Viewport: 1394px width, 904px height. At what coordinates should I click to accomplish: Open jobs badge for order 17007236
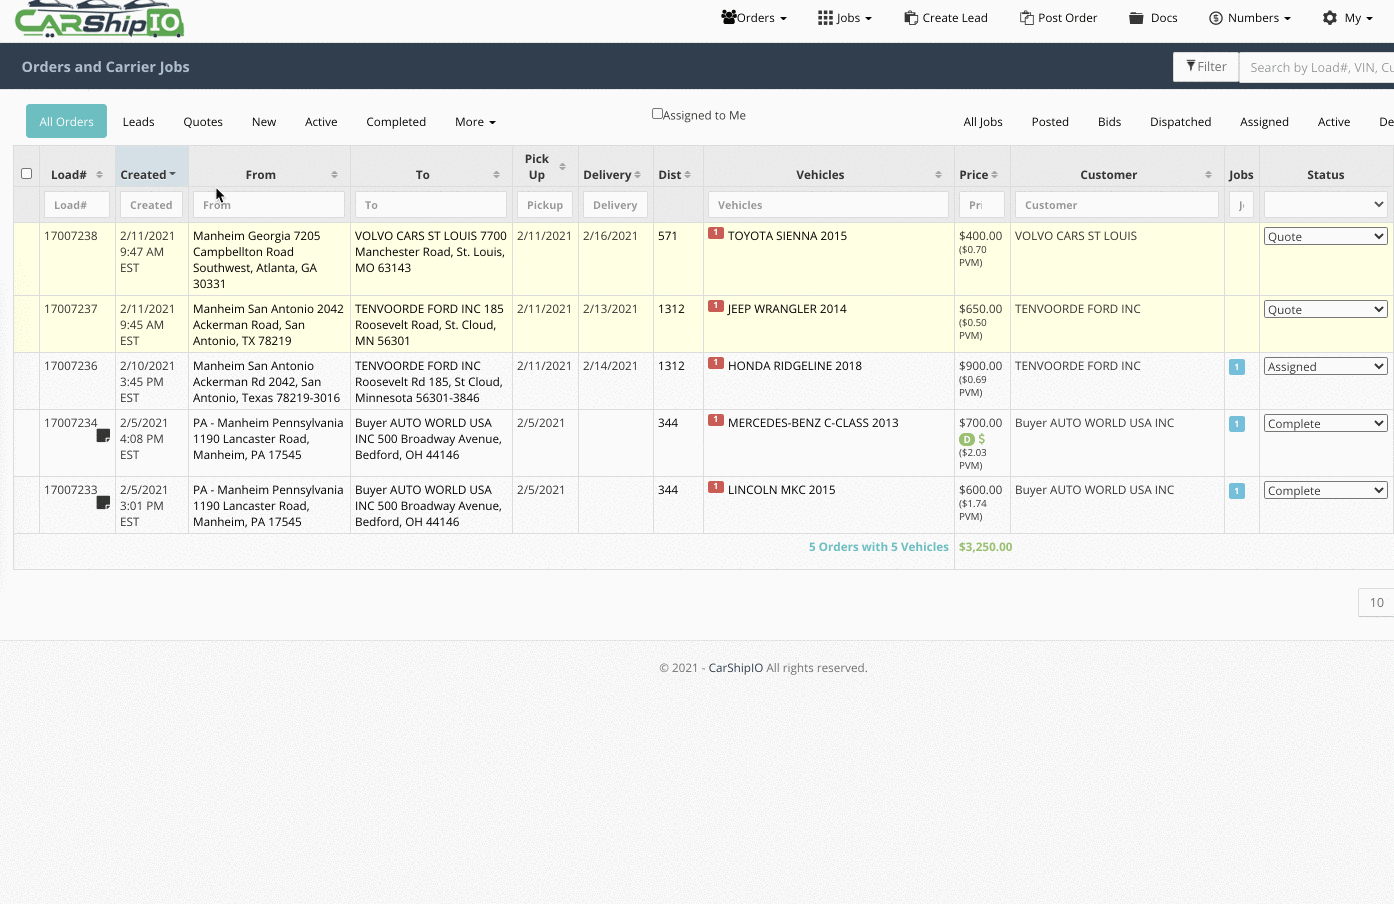click(x=1237, y=367)
